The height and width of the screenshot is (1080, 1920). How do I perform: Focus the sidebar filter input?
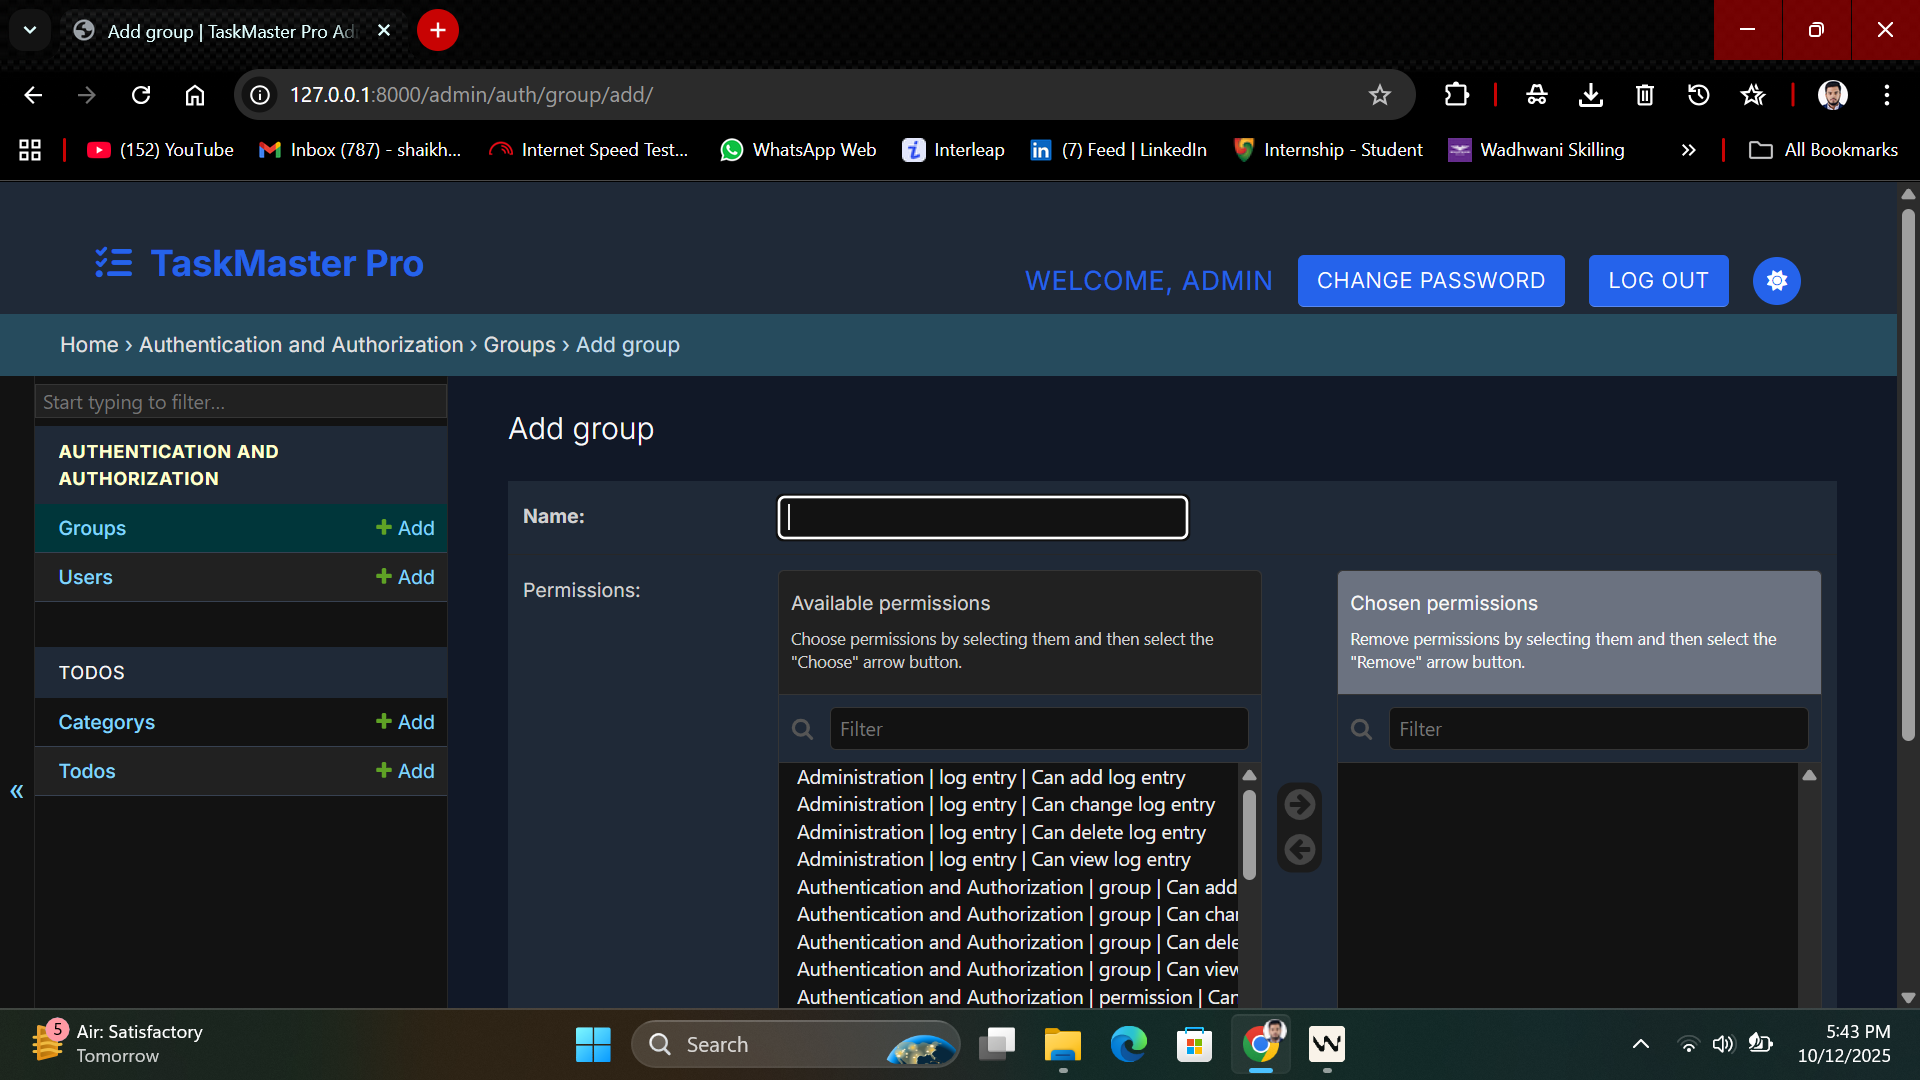pos(241,402)
